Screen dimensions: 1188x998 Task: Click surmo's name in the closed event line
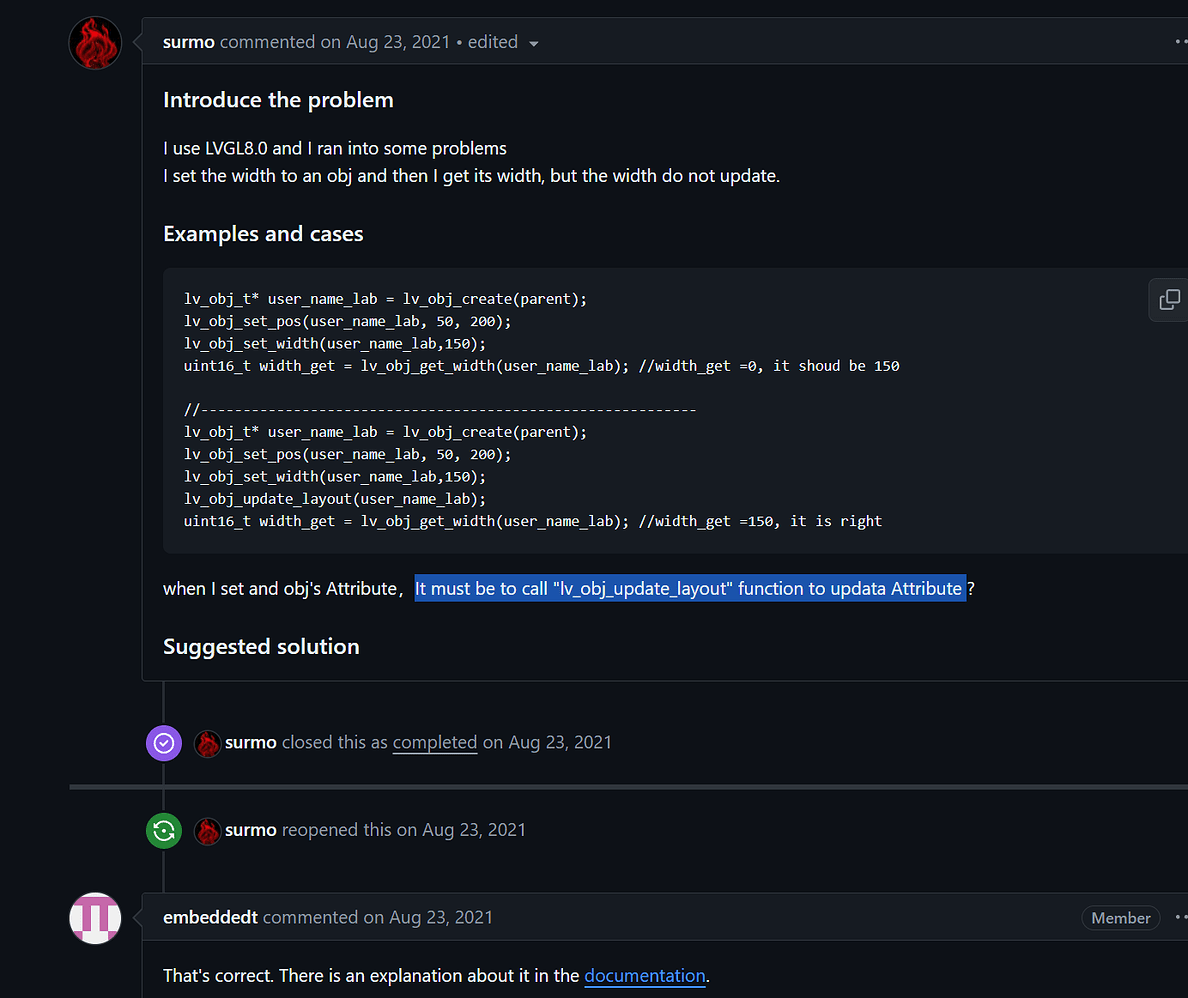[251, 743]
